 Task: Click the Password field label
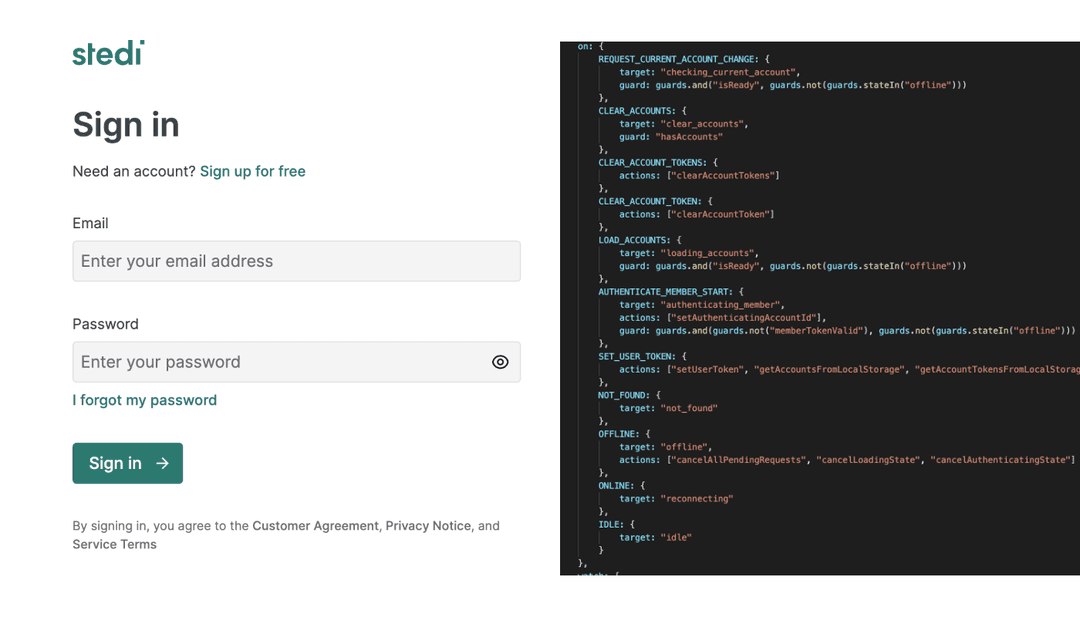coord(105,324)
